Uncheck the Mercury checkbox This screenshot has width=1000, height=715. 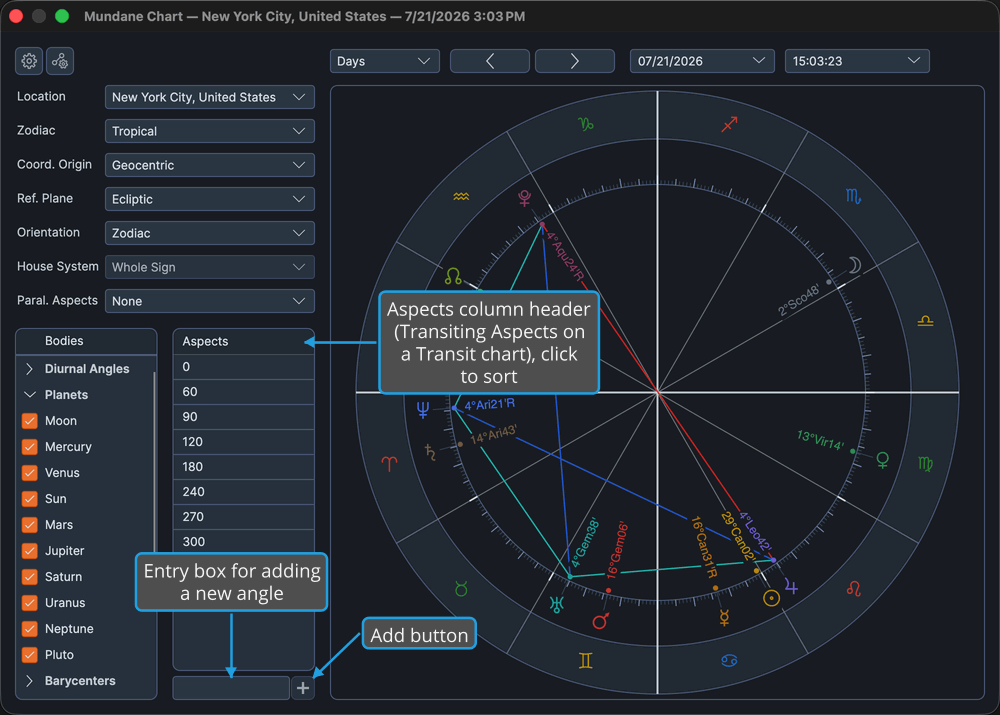pos(29,447)
